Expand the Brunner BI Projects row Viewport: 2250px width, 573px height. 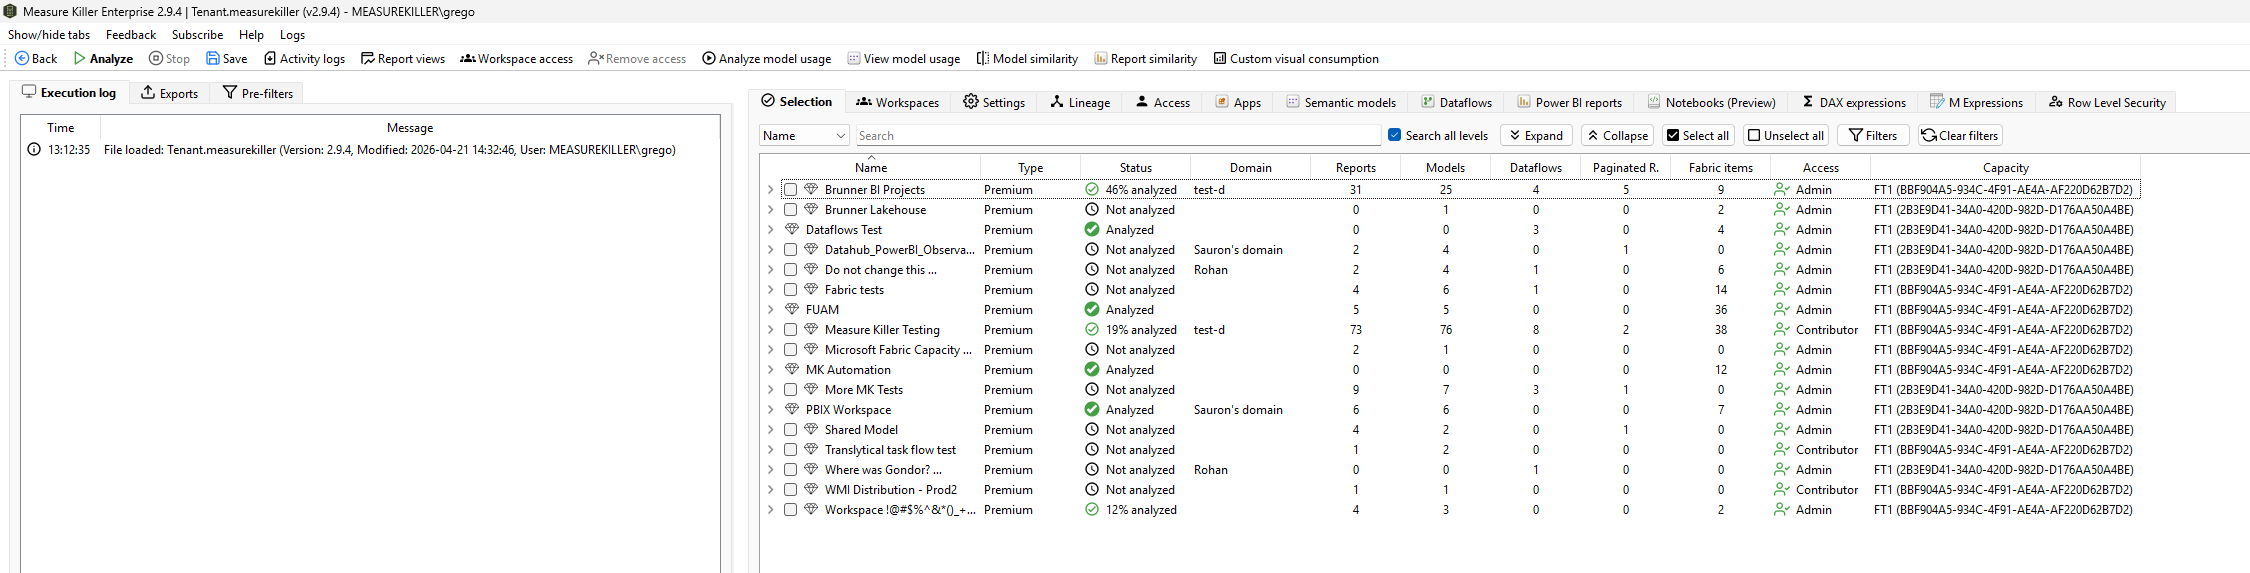pos(770,189)
